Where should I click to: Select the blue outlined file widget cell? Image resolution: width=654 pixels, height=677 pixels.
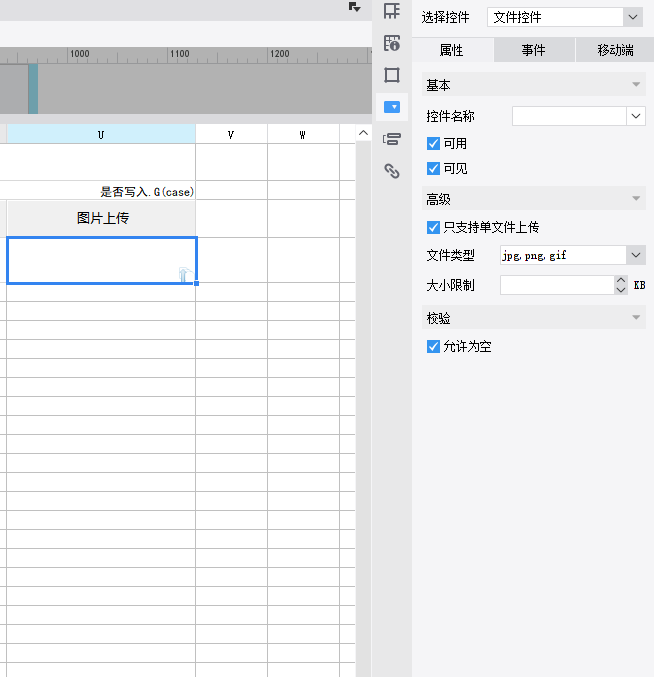(x=101, y=260)
